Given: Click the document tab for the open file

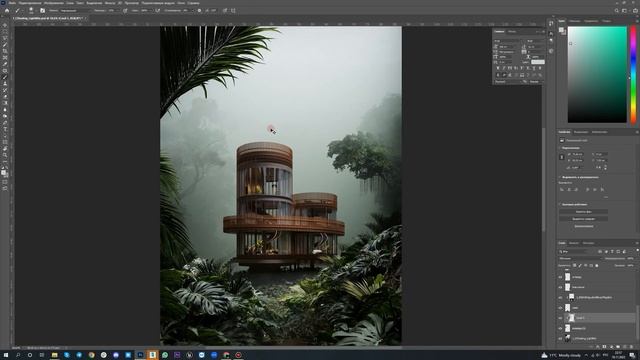Looking at the screenshot, I should 47,18.
